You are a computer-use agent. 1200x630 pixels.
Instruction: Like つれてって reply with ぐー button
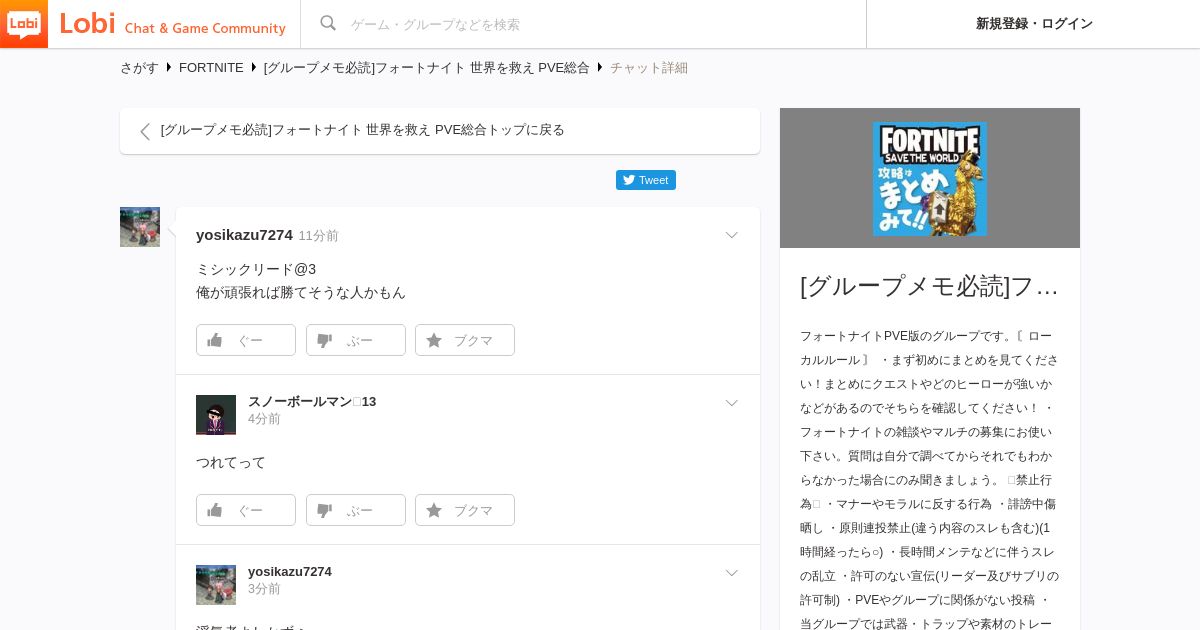coord(246,510)
